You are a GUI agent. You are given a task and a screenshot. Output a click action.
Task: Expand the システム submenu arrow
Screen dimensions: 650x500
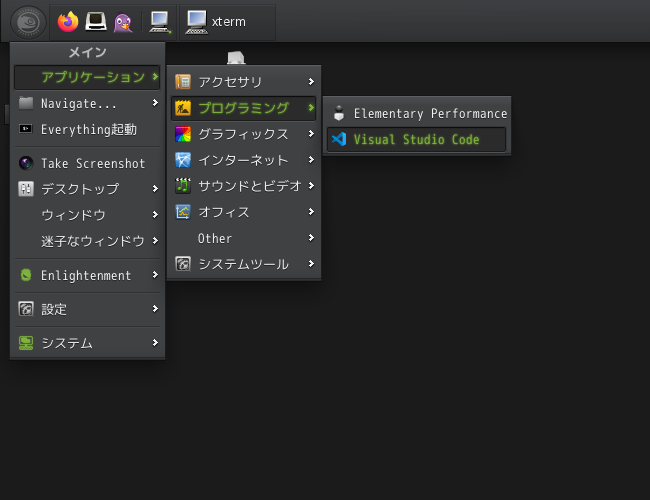(x=155, y=342)
